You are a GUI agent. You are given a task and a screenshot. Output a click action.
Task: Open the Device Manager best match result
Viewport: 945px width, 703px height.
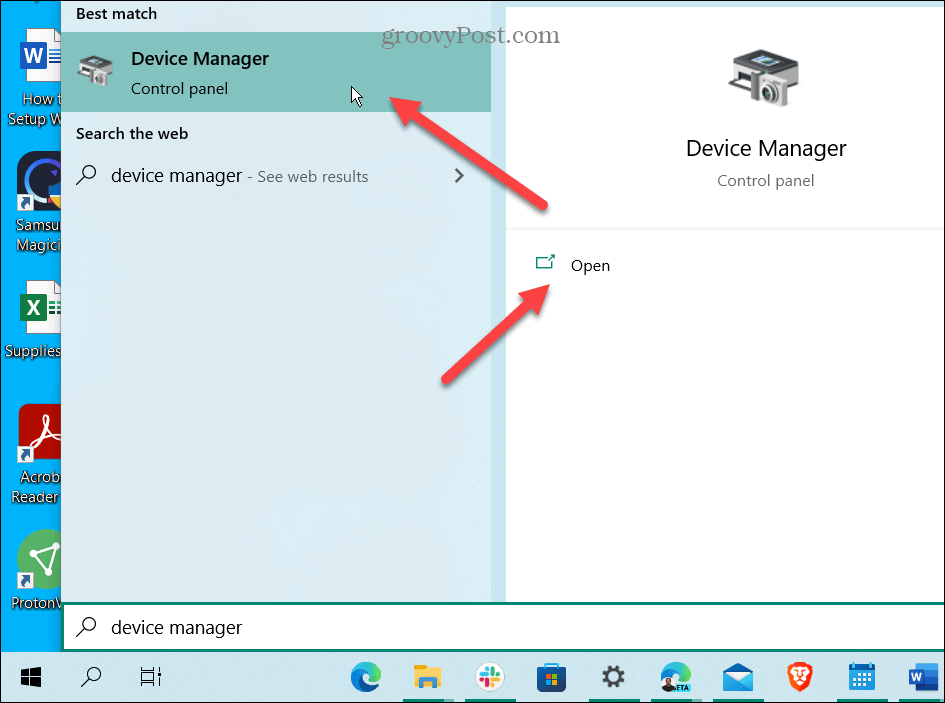coord(276,72)
